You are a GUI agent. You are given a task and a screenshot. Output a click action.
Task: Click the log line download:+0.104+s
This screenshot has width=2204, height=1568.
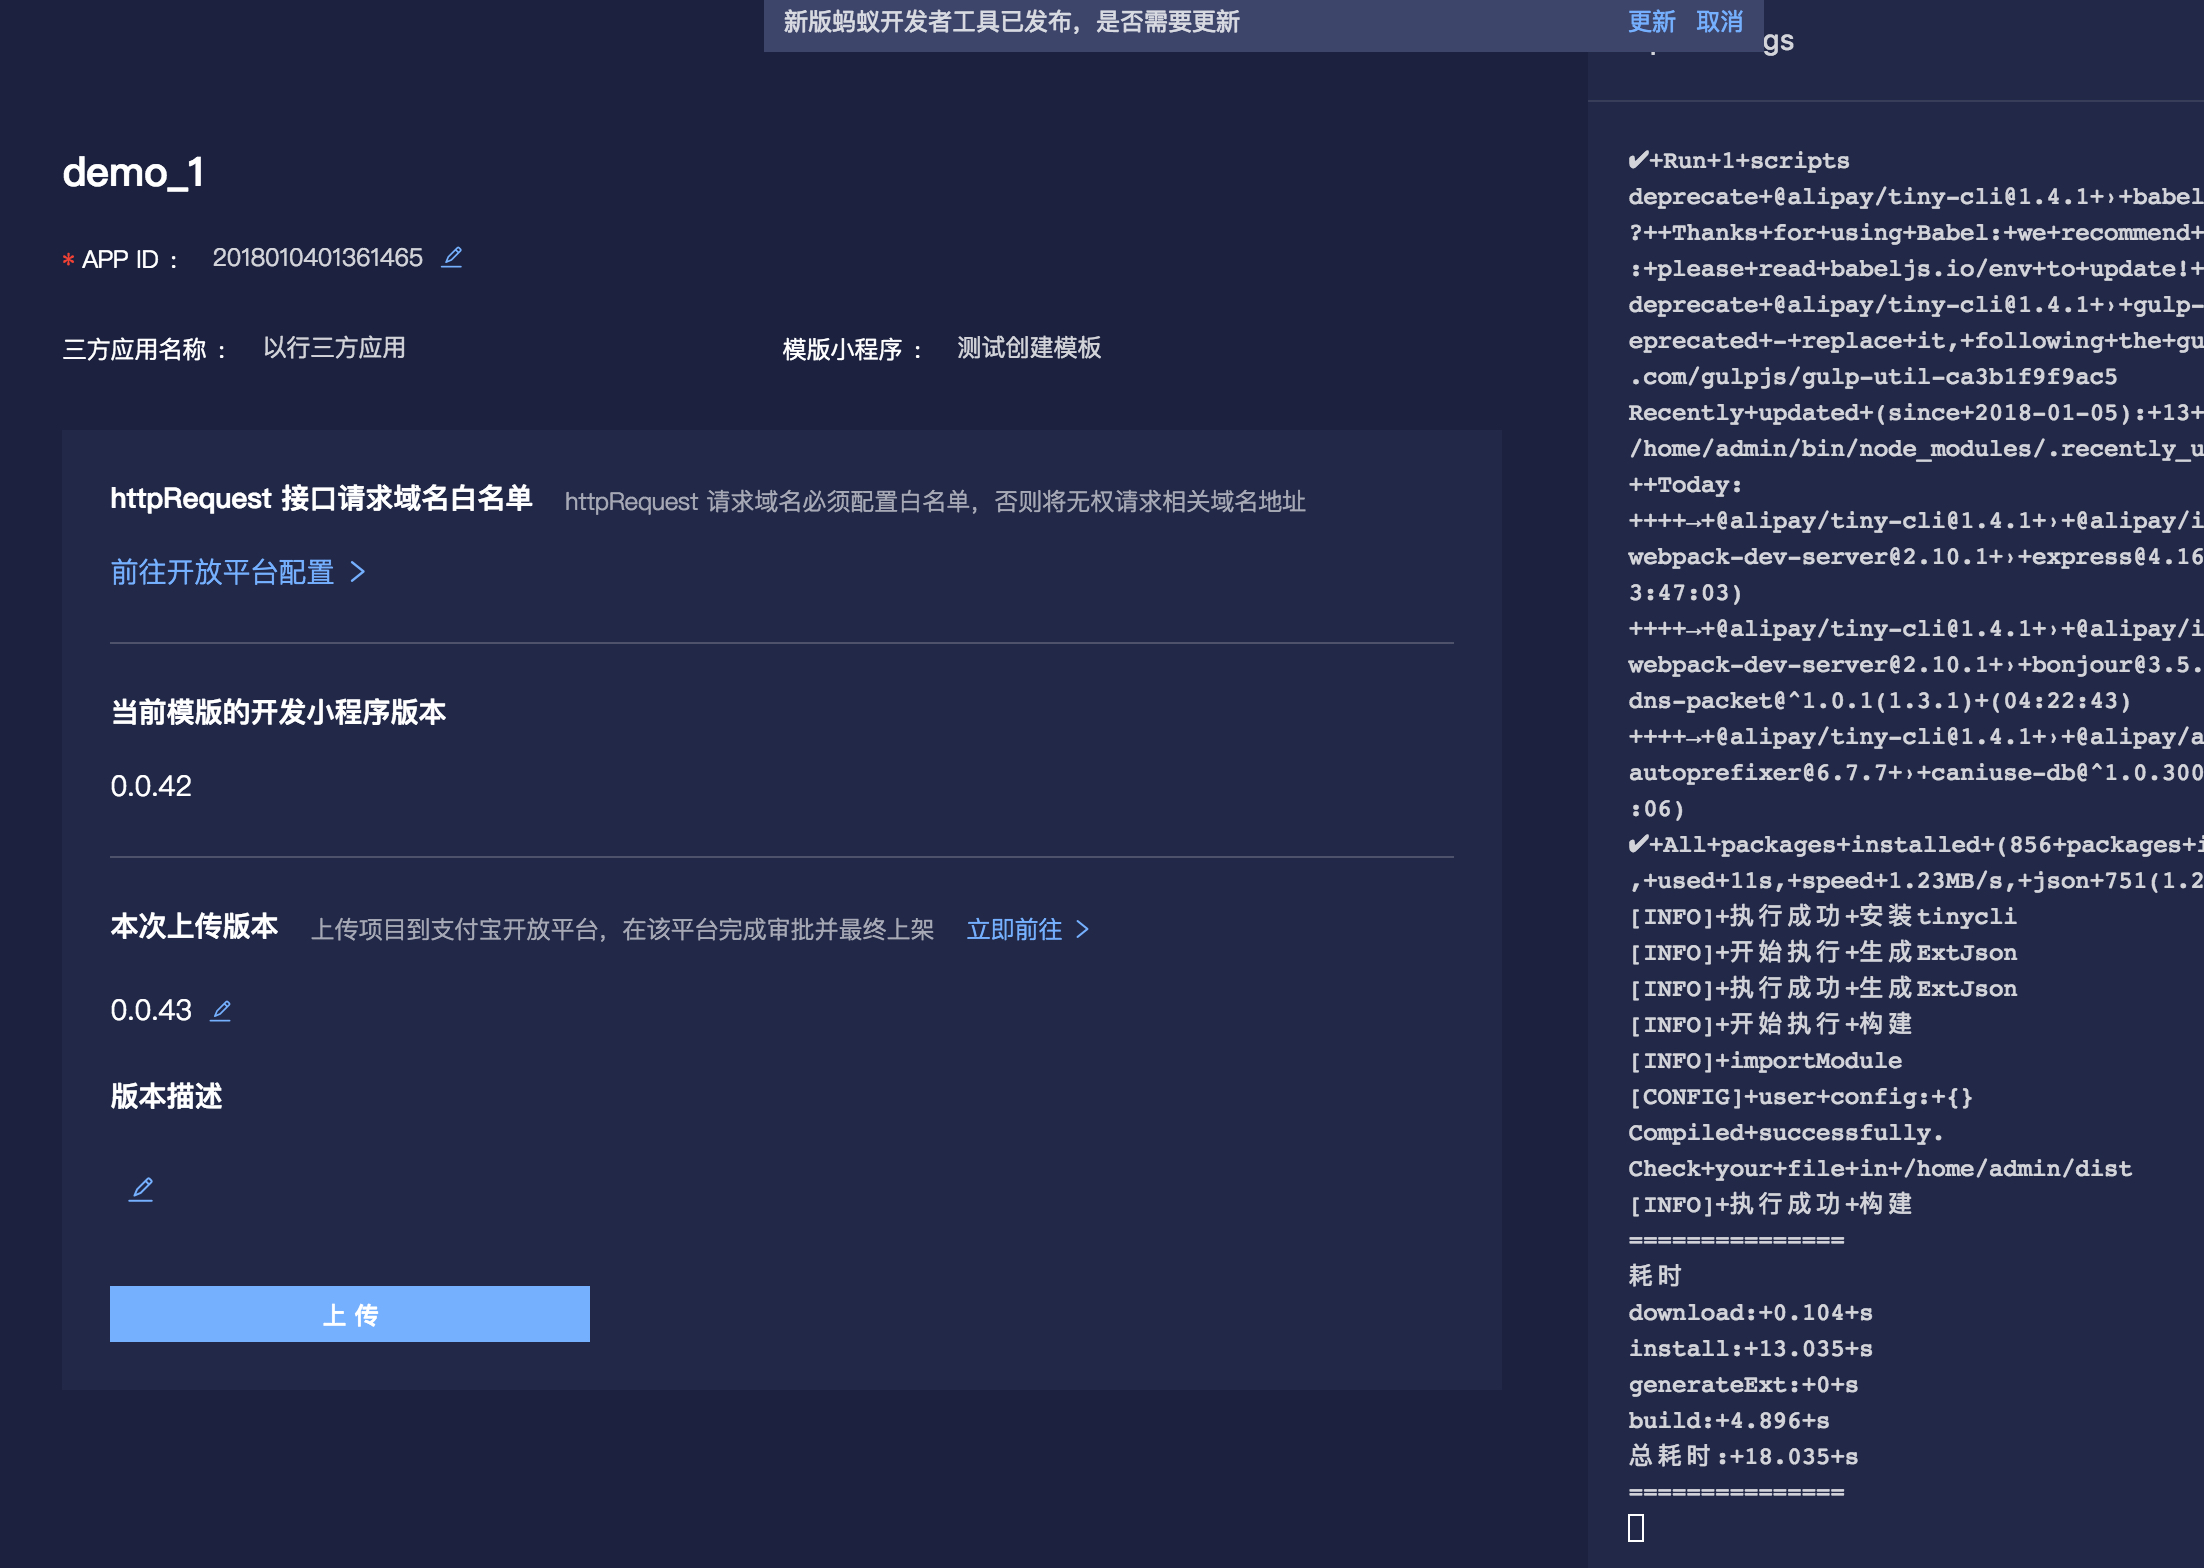click(x=1750, y=1313)
